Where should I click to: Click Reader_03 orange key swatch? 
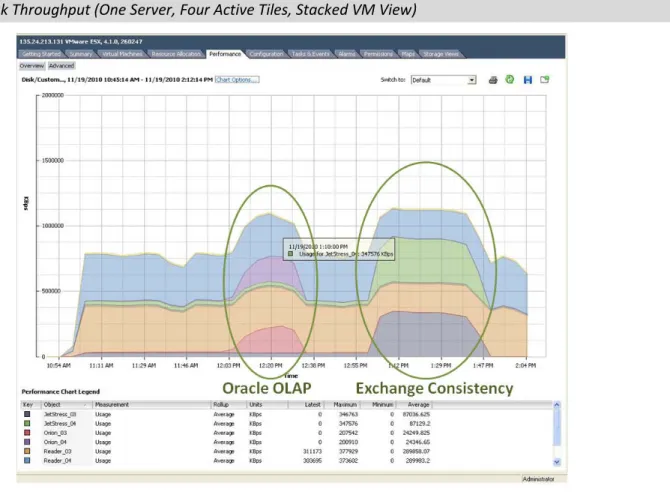tap(27, 451)
